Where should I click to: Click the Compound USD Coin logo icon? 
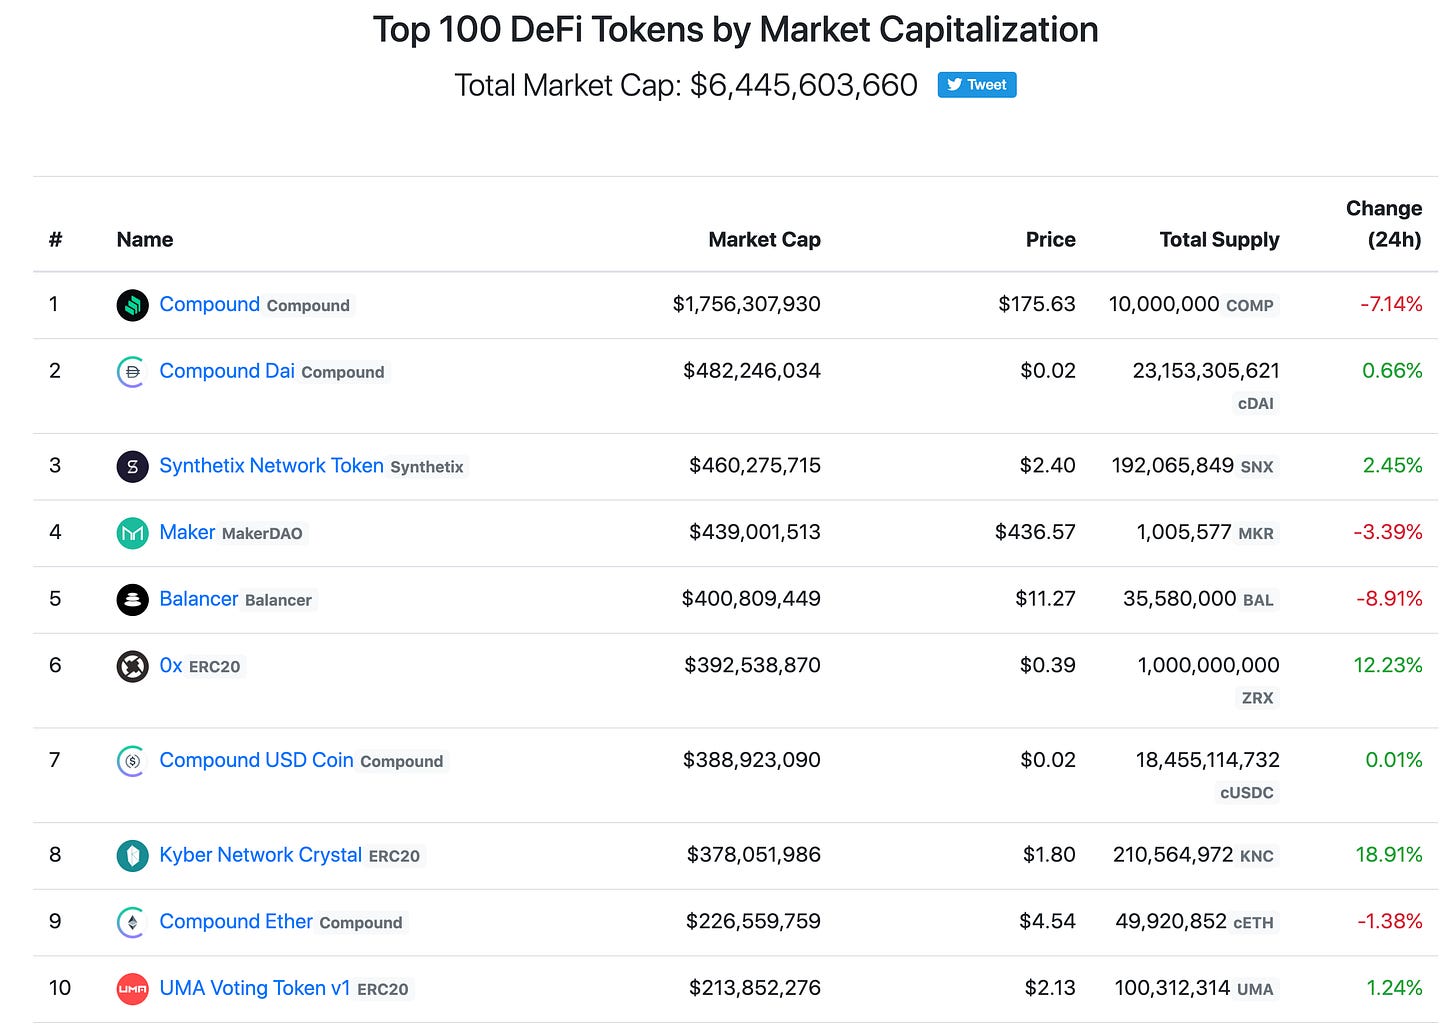tap(132, 761)
